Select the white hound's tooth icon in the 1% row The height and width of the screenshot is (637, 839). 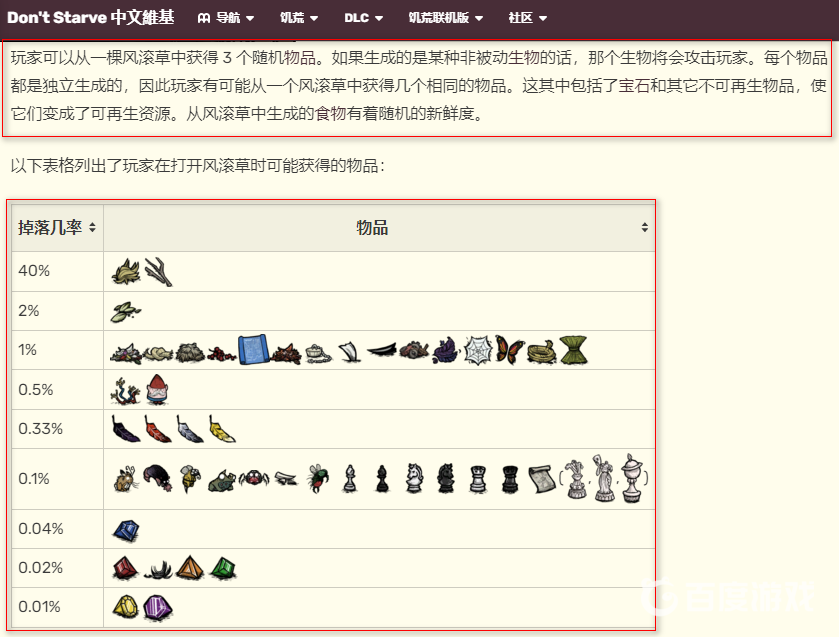(349, 352)
